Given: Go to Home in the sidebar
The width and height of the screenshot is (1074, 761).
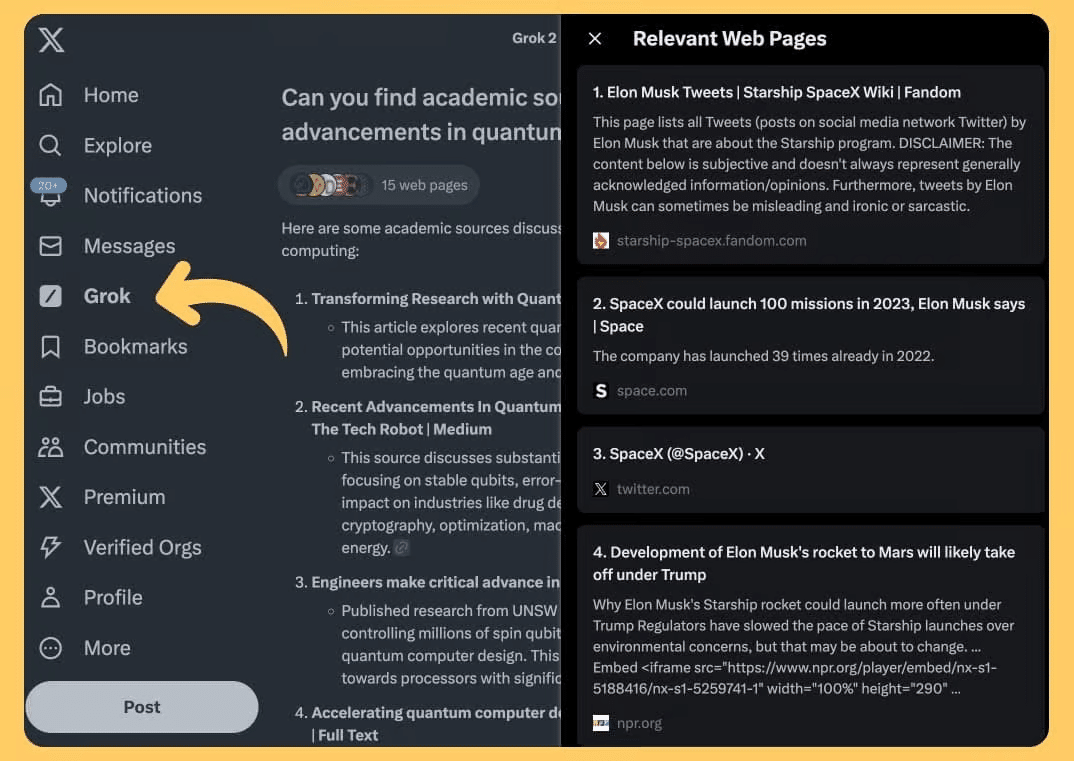Looking at the screenshot, I should 111,95.
